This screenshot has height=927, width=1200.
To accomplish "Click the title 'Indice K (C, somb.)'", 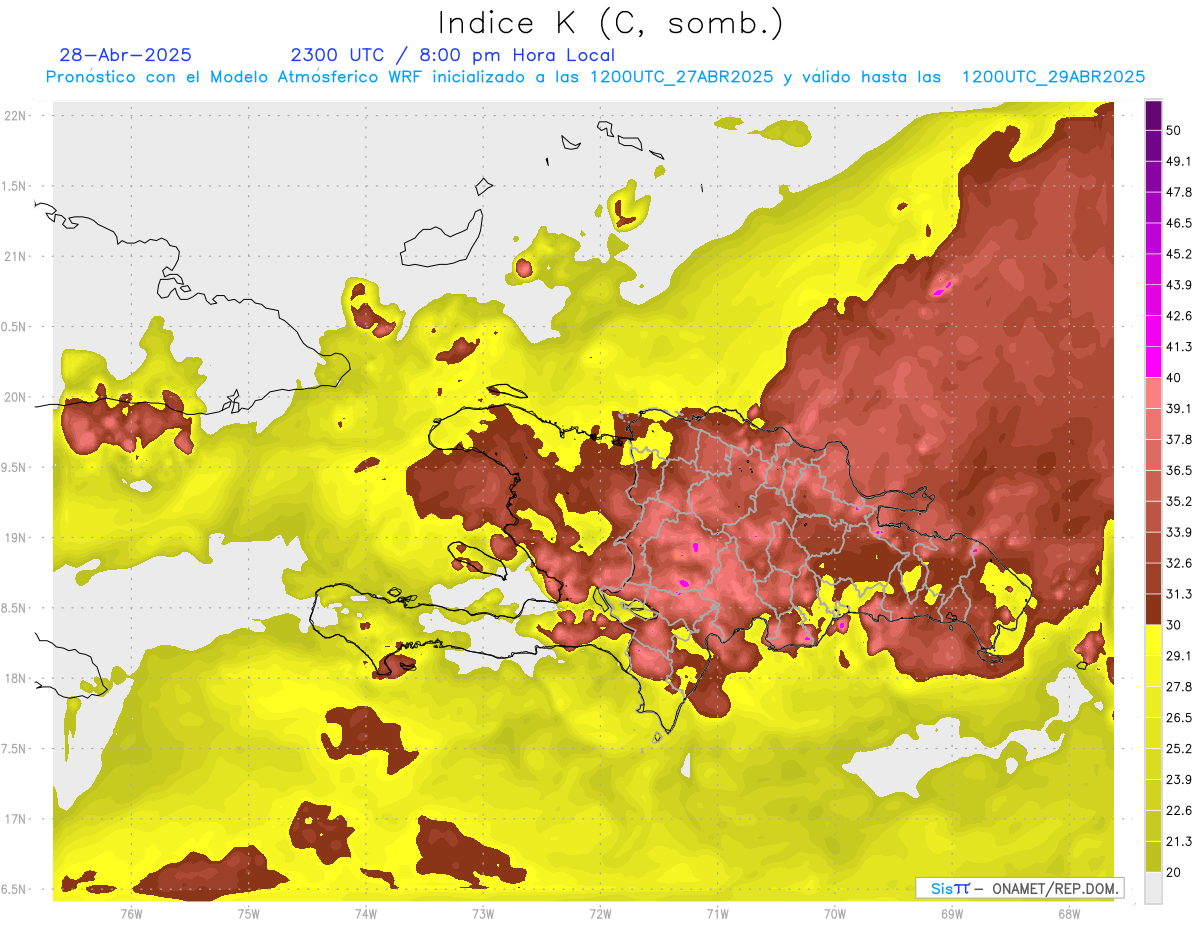I will click(610, 23).
